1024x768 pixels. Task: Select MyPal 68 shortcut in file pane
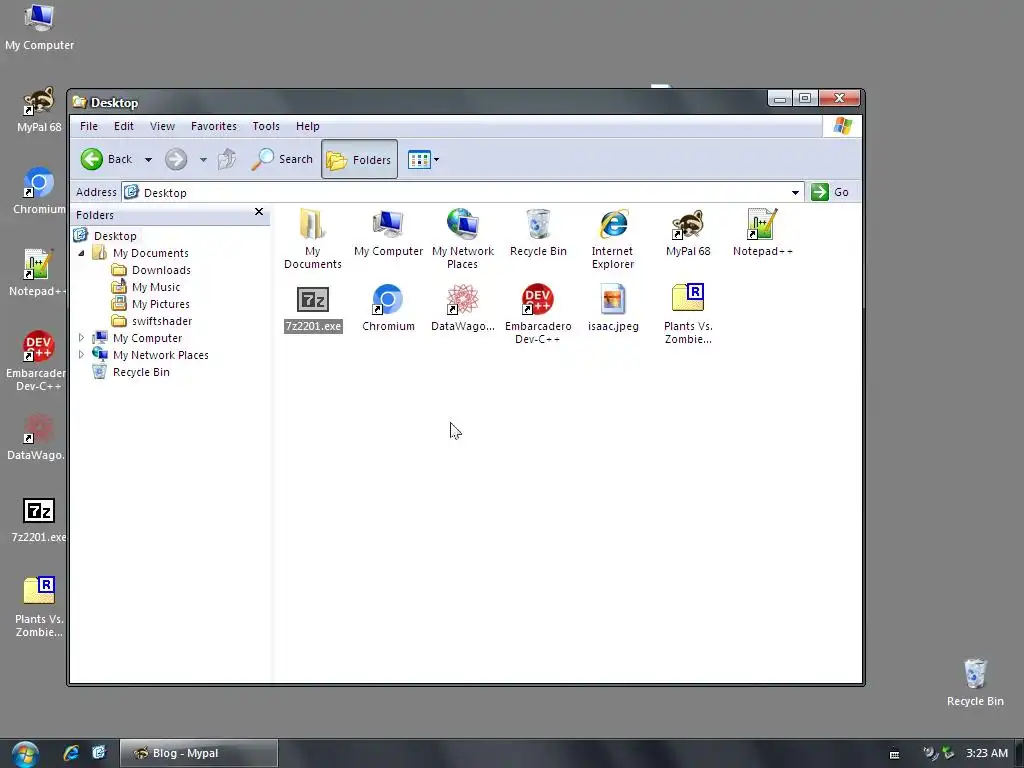pos(688,232)
